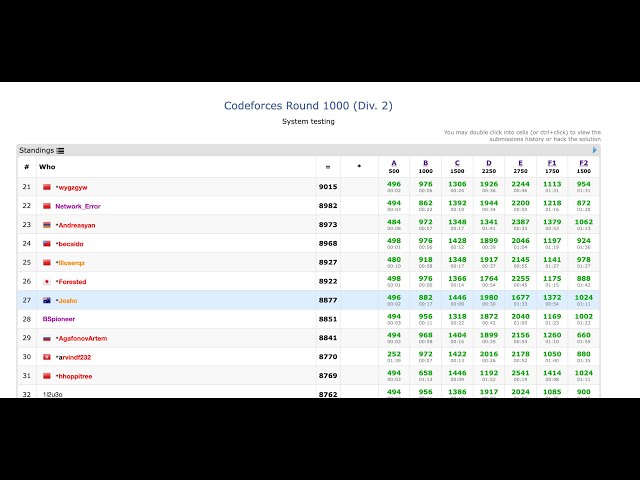The image size is (640, 480).
Task: Click Andreasyan's problem E cell 2387
Action: pyautogui.click(x=520, y=222)
